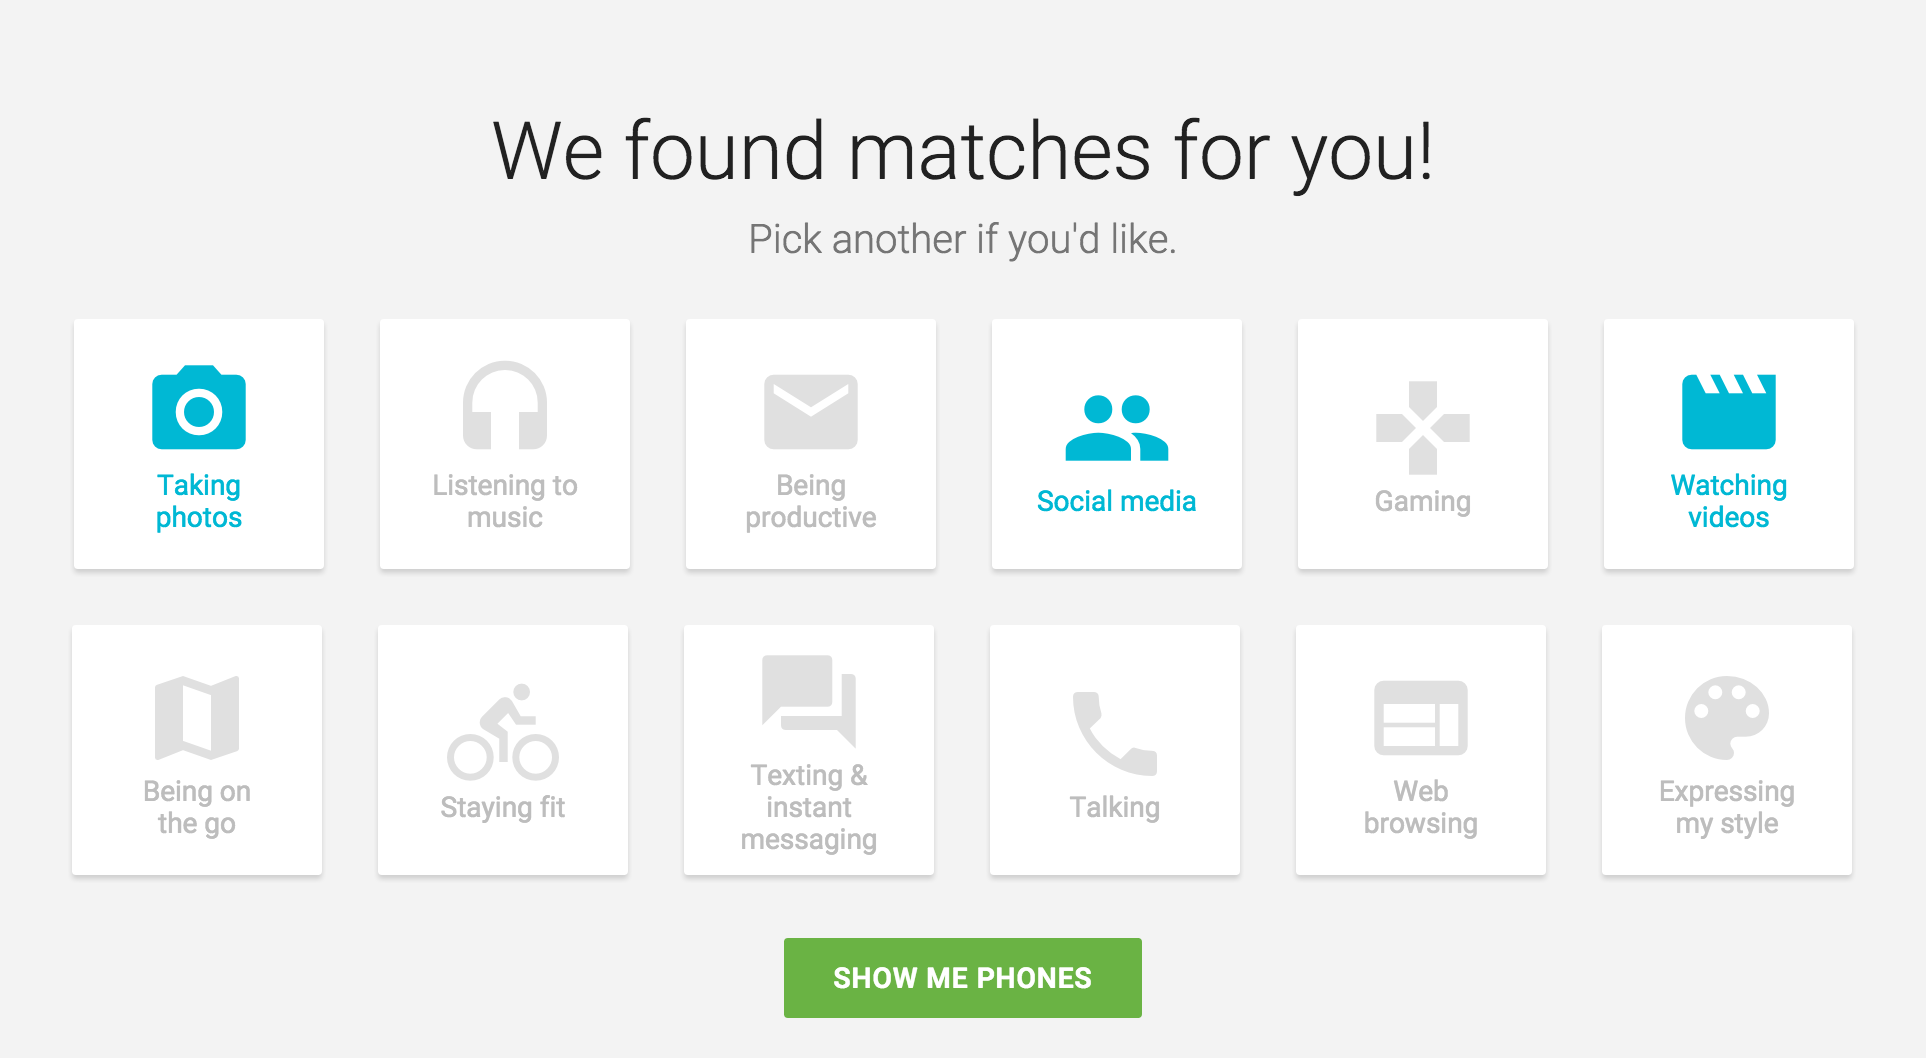Screen dimensions: 1926x1058
Task: Enable the Web browsing label
Action: click(1421, 807)
